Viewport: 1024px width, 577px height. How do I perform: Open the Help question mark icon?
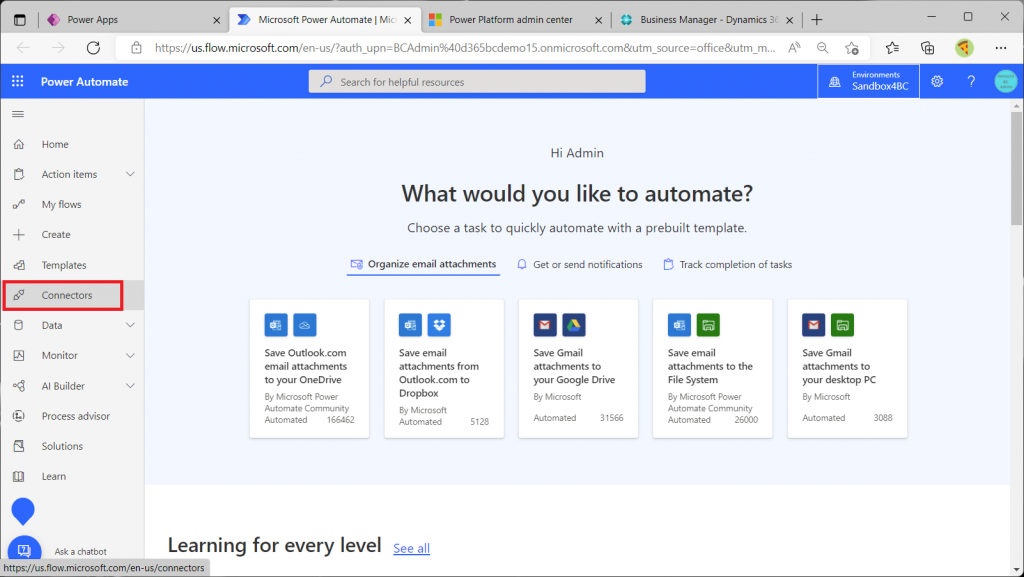click(x=971, y=82)
